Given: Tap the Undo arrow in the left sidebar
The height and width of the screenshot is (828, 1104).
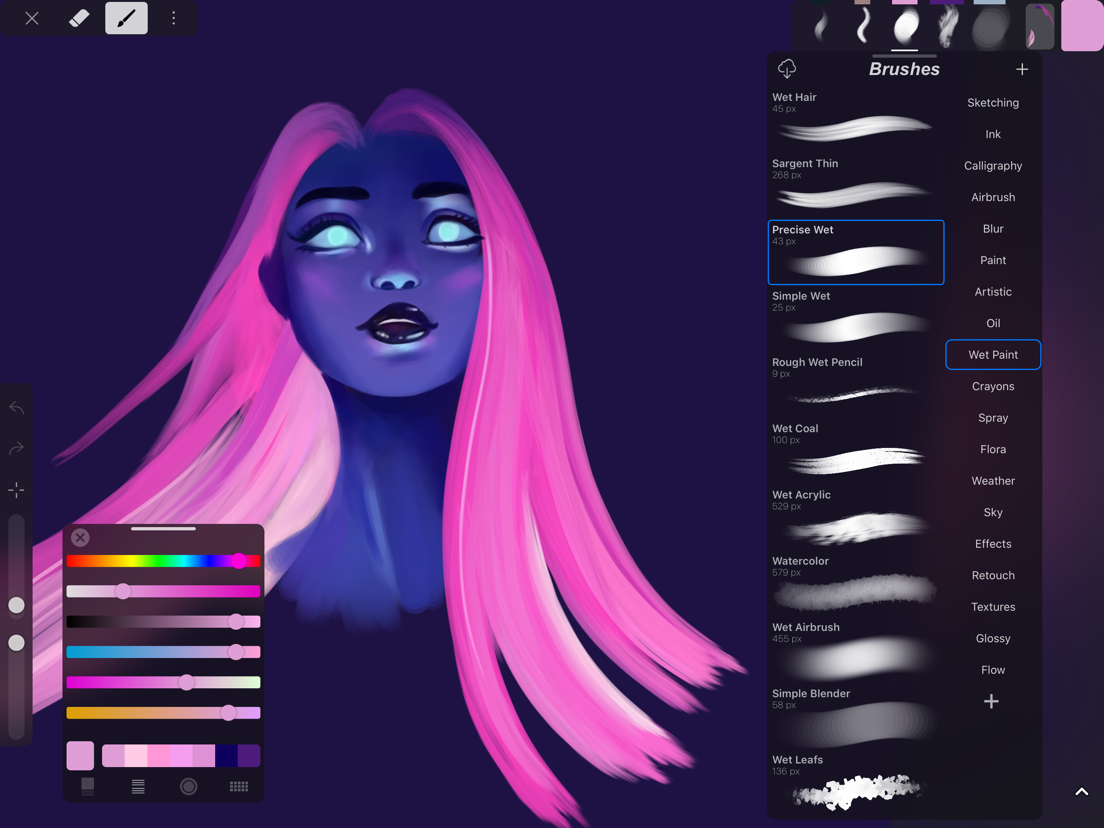Looking at the screenshot, I should pos(16,407).
